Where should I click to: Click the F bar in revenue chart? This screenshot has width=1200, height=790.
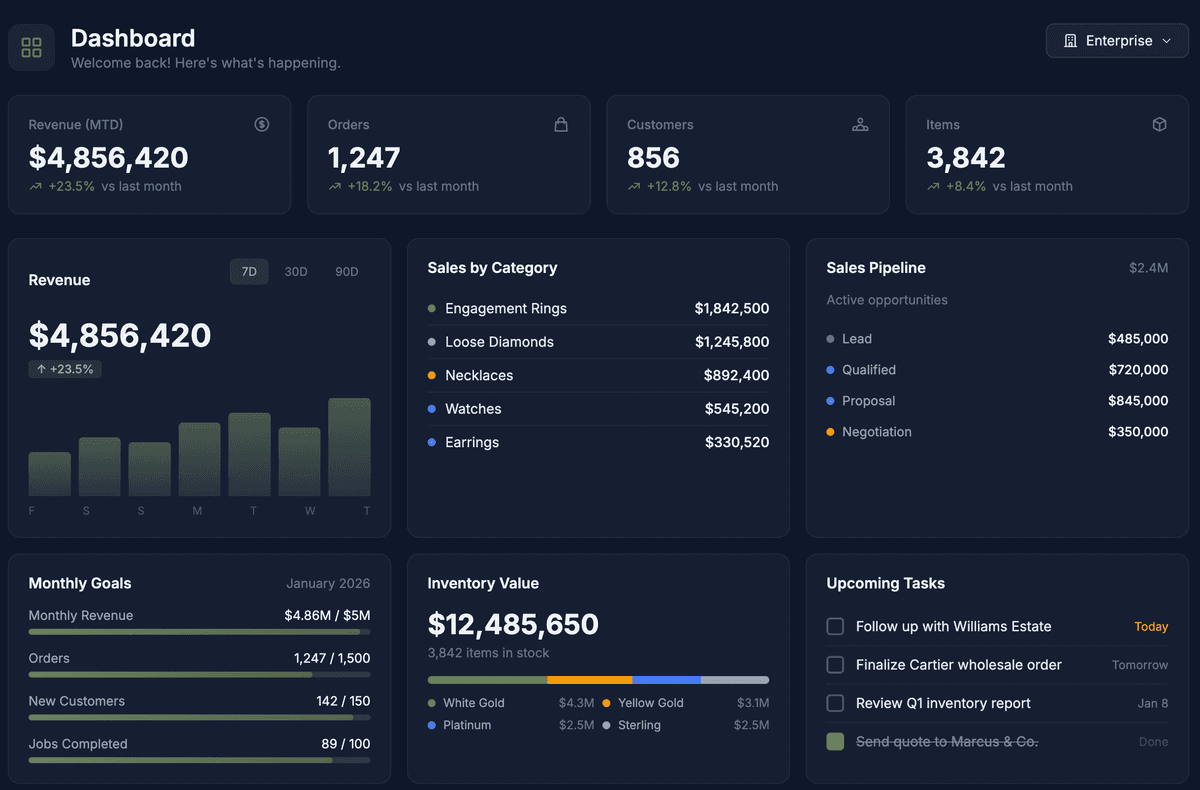pos(50,474)
